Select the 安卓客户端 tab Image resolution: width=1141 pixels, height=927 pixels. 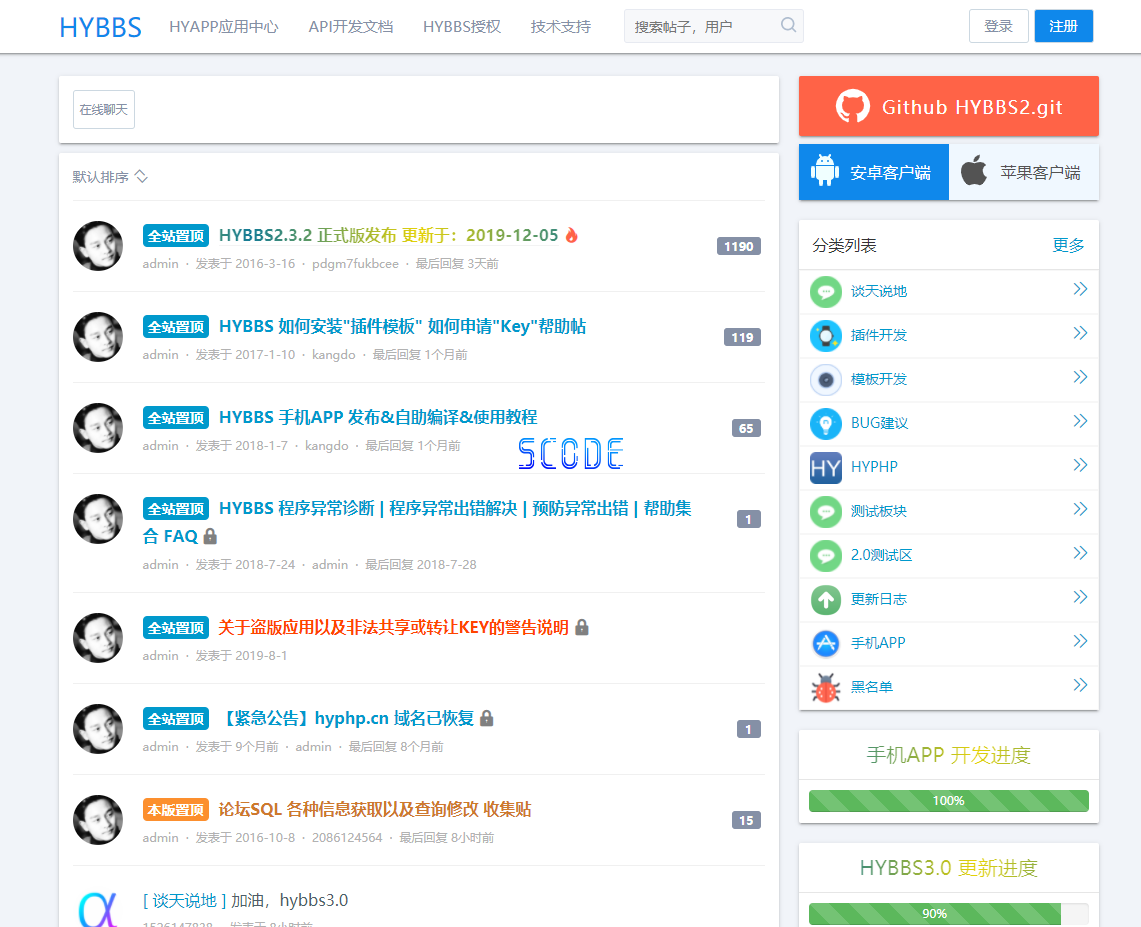(874, 172)
